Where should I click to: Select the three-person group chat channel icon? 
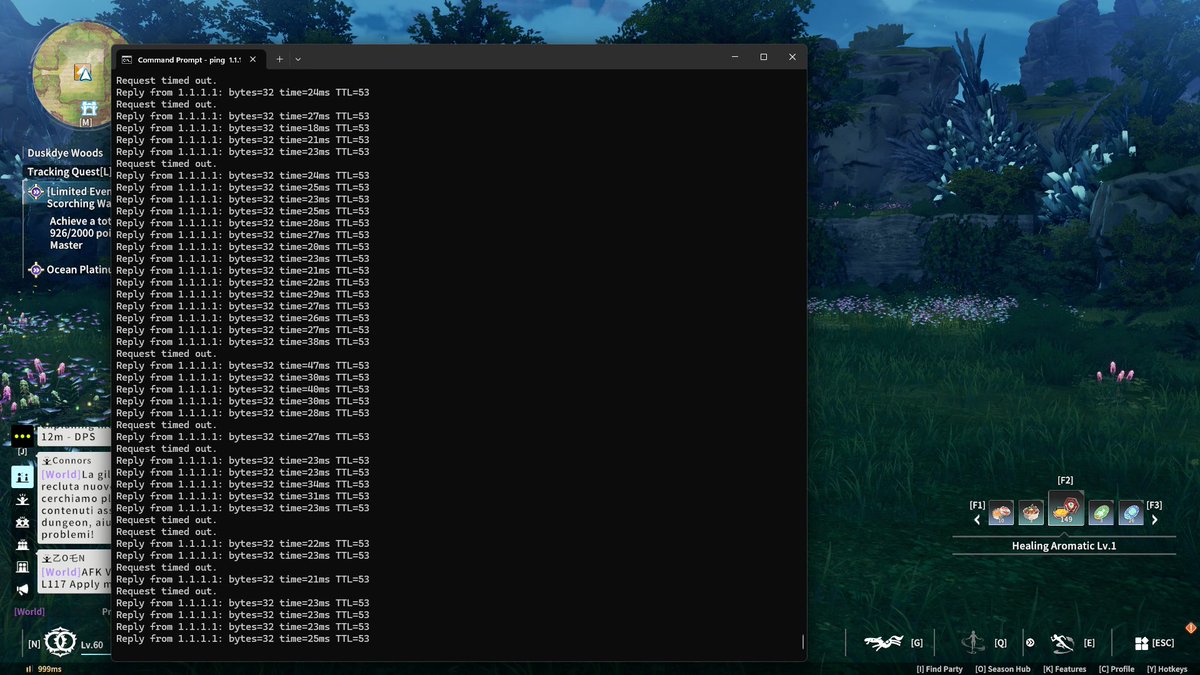[x=22, y=522]
